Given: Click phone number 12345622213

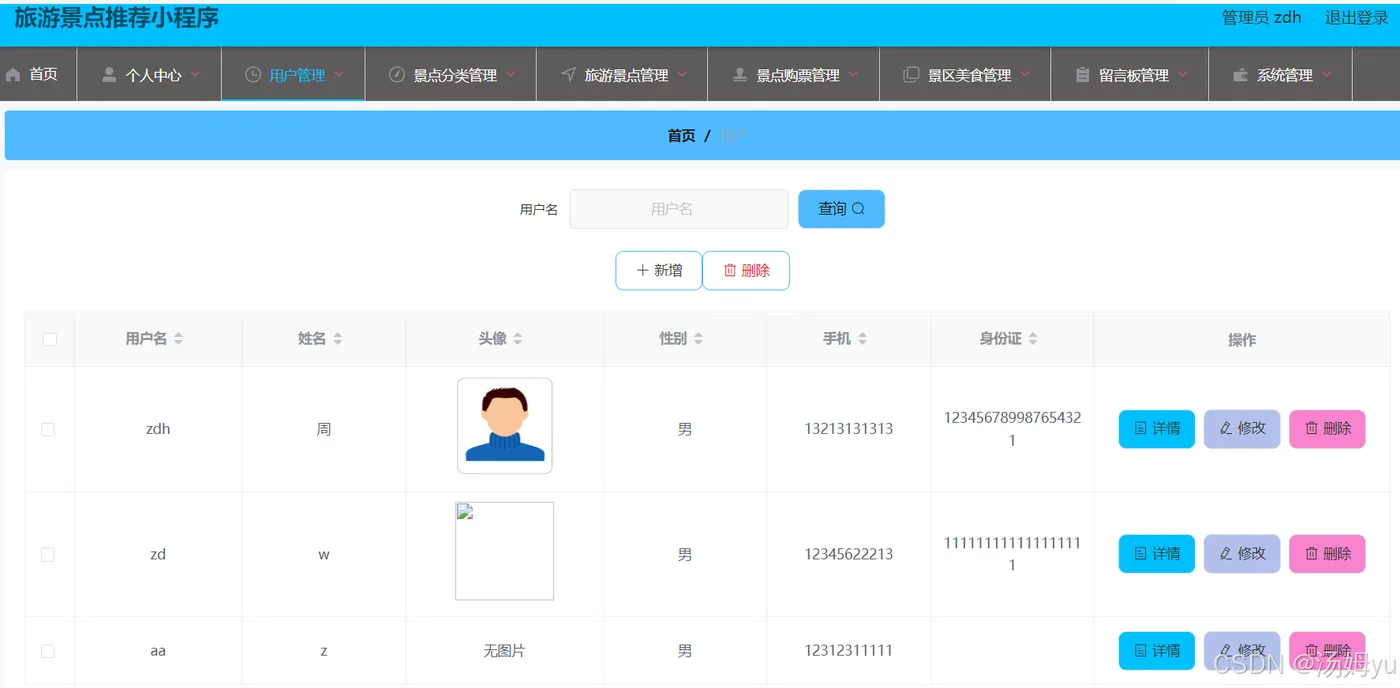Looking at the screenshot, I should [849, 554].
